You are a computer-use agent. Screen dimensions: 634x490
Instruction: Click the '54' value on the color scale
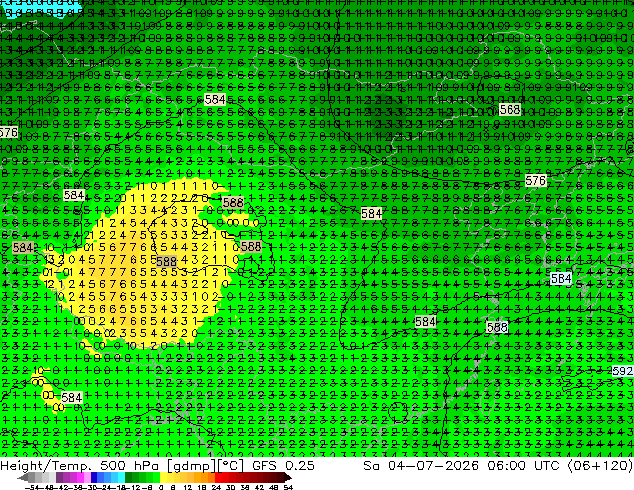[x=288, y=487]
